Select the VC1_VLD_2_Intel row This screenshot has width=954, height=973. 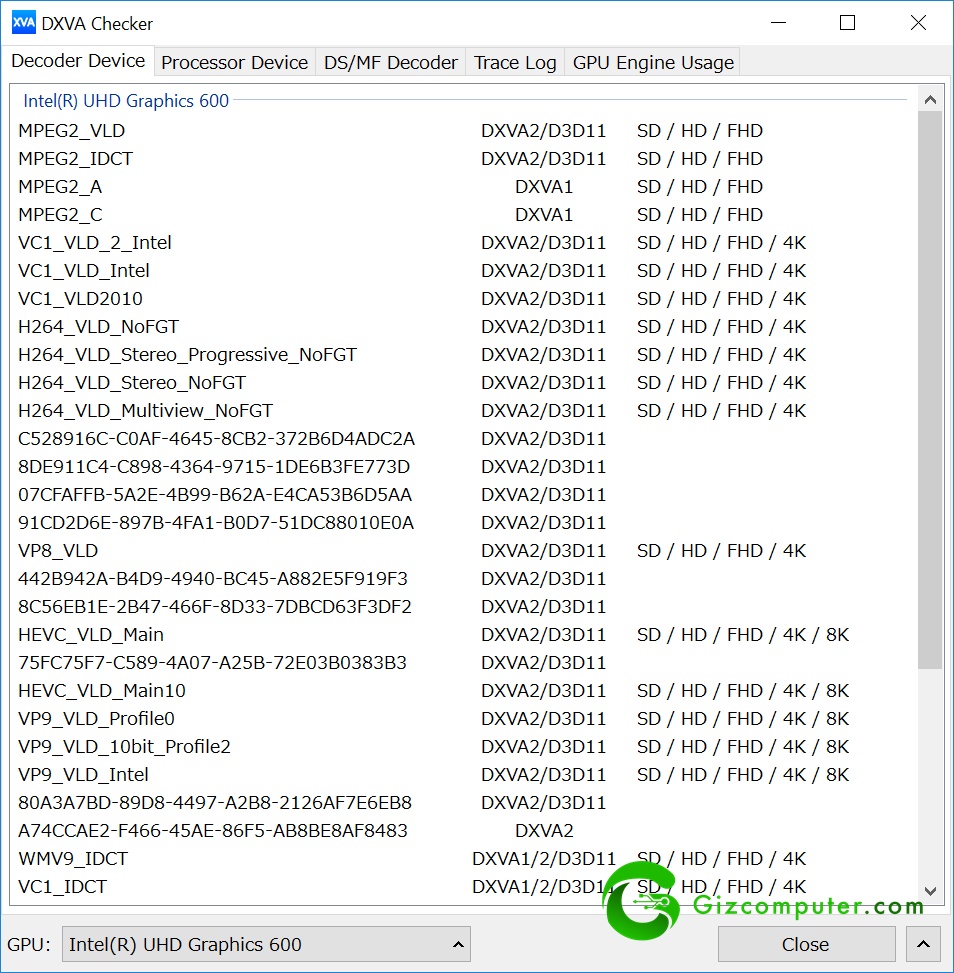(462, 243)
